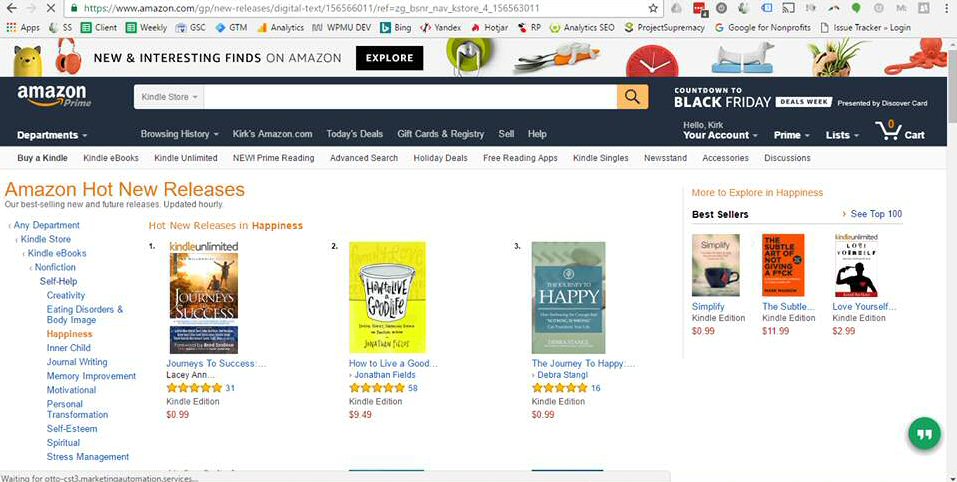Click the Help nav link

[x=537, y=134]
